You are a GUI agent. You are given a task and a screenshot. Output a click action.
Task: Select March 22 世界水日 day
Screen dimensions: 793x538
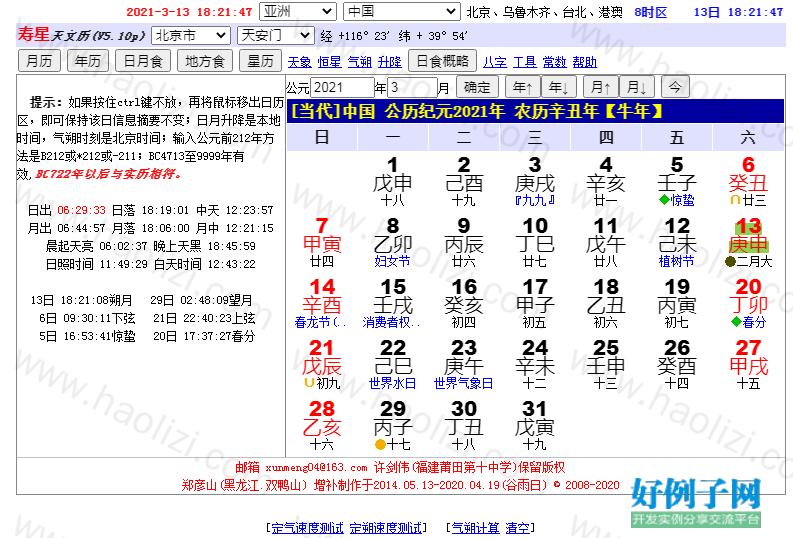pyautogui.click(x=392, y=365)
